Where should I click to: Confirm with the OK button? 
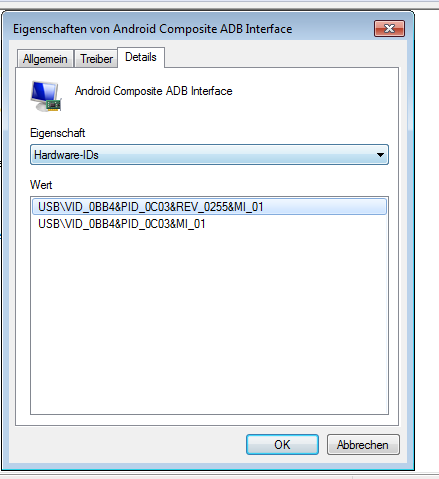(x=282, y=444)
